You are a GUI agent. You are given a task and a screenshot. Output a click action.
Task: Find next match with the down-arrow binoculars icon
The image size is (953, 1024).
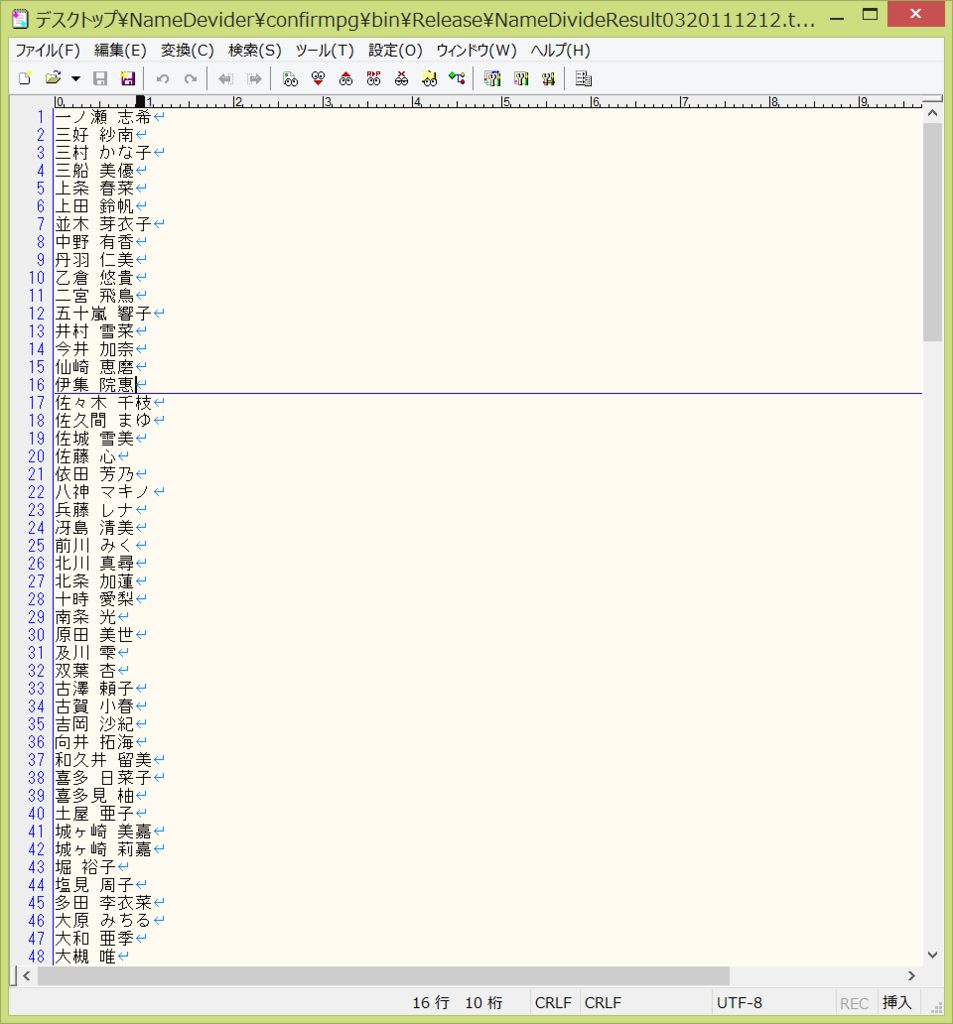[x=318, y=79]
